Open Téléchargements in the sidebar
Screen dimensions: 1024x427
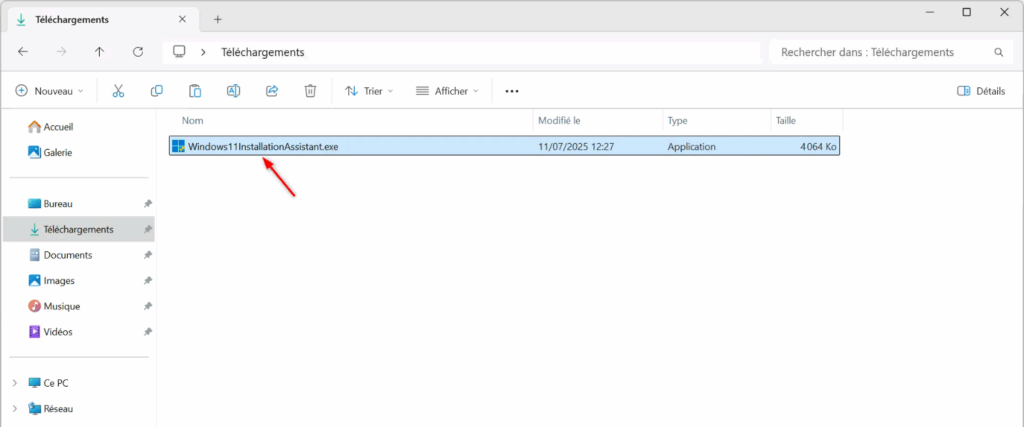pyautogui.click(x=78, y=229)
